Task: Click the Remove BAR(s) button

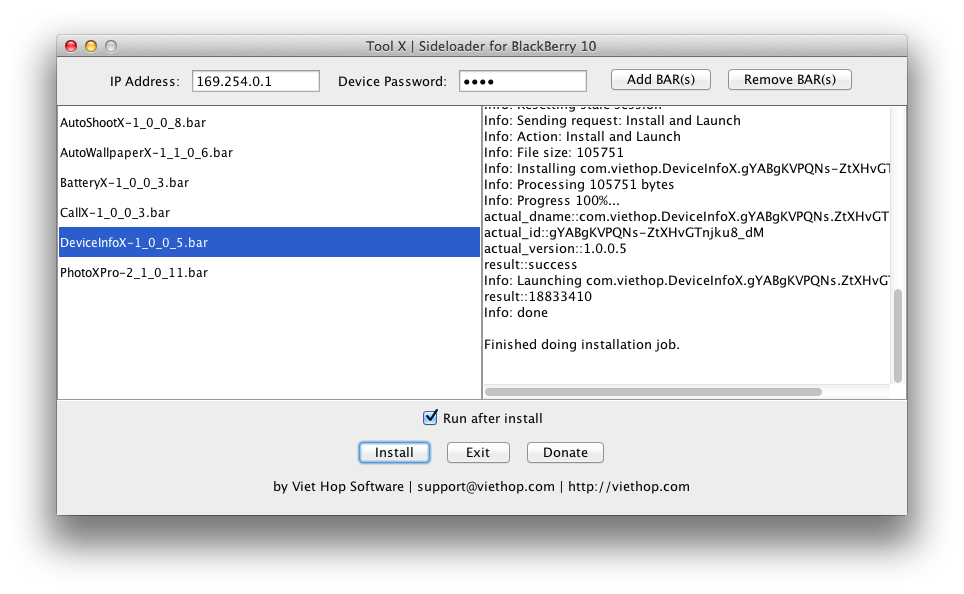Action: (x=789, y=80)
